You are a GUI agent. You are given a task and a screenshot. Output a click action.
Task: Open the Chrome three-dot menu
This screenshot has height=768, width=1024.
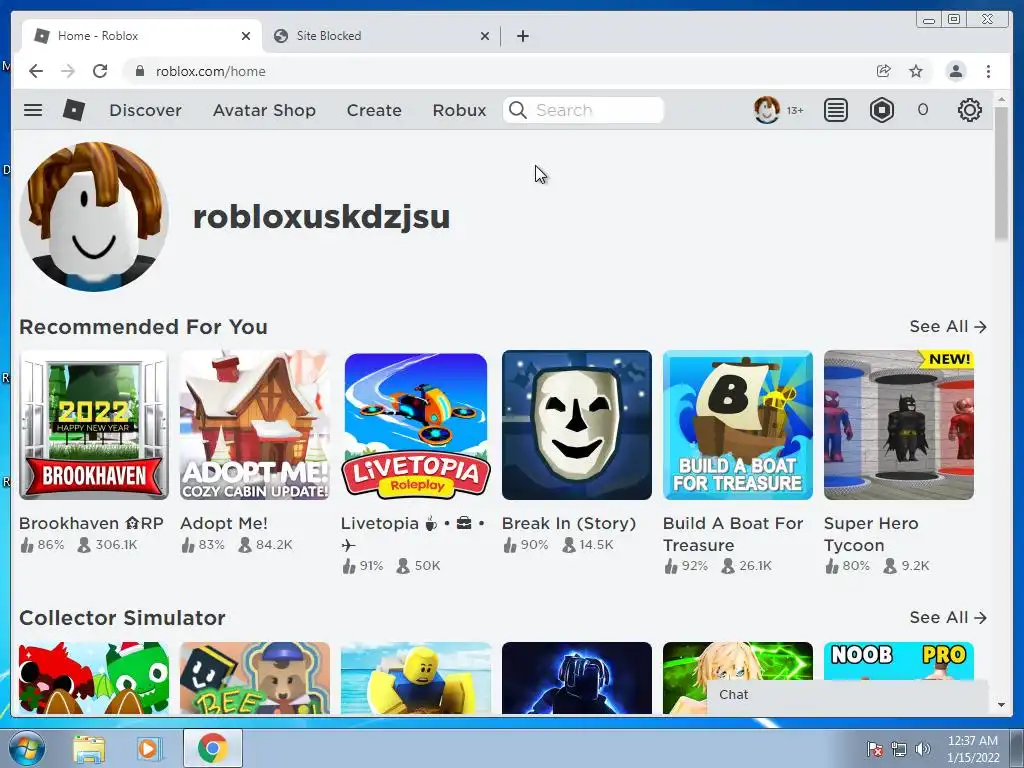988,71
